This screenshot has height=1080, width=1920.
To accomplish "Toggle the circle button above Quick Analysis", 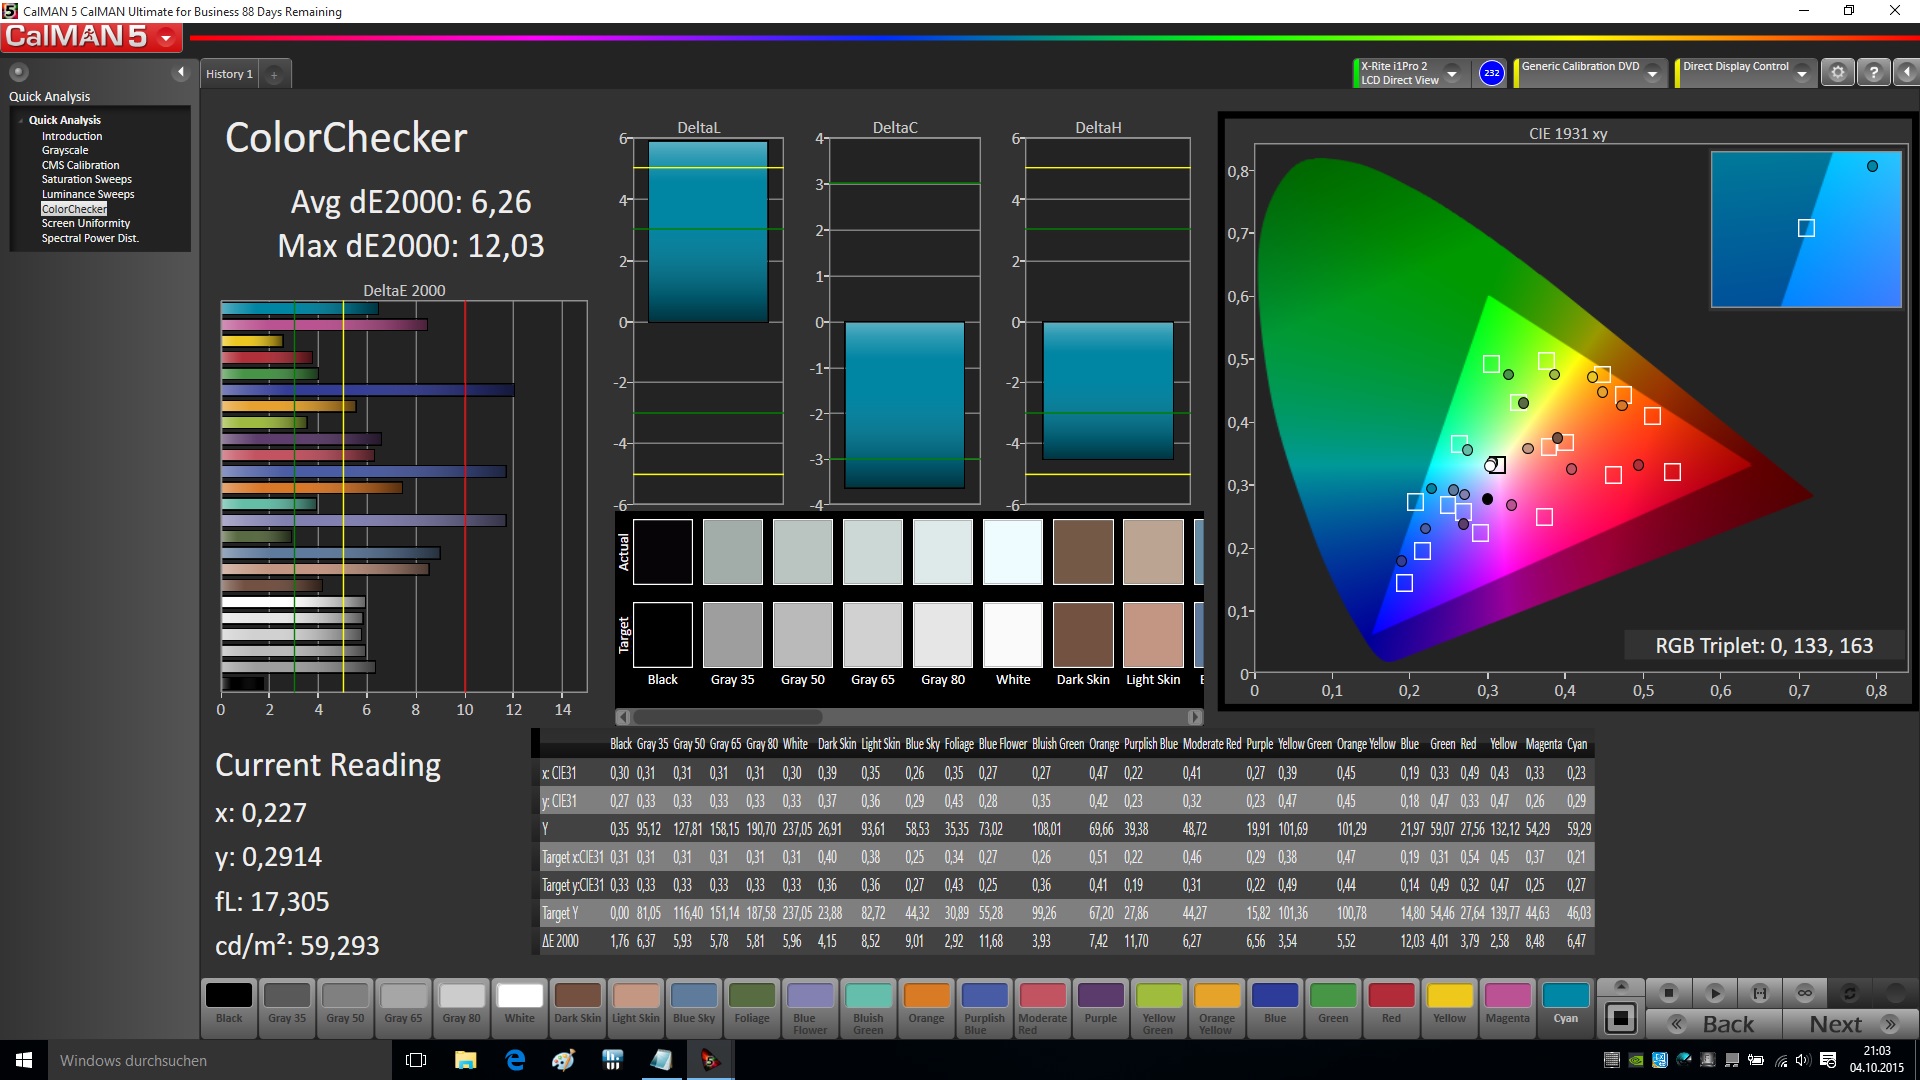I will click(x=19, y=72).
